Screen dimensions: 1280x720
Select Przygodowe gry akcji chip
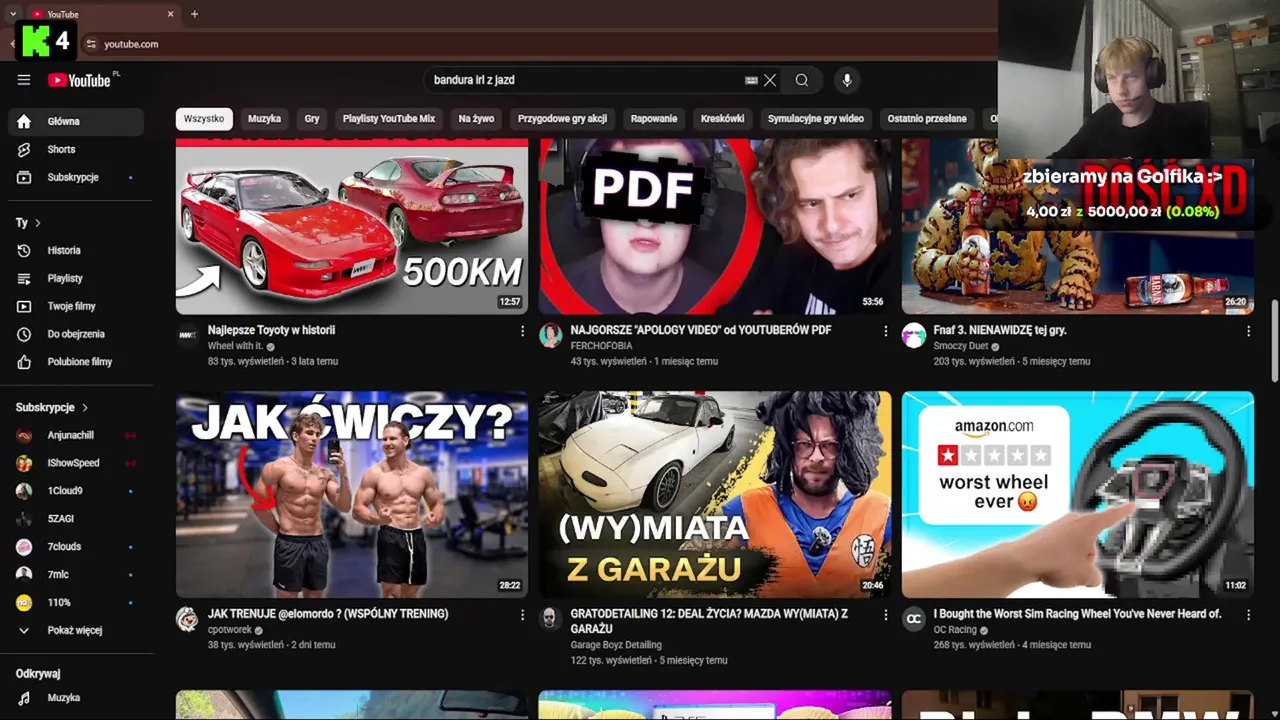[562, 118]
